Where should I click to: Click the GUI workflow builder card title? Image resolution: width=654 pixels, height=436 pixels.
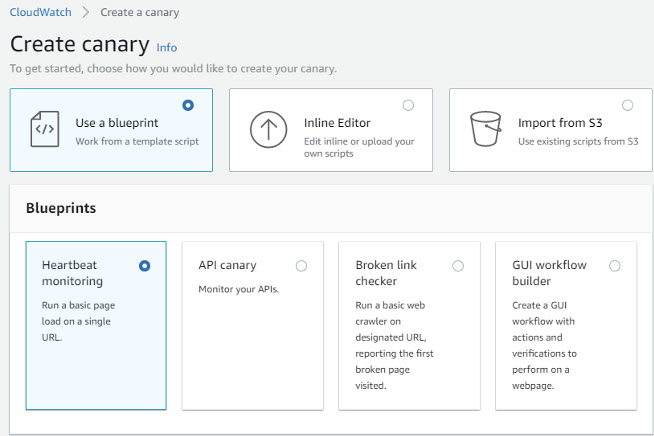pos(549,273)
